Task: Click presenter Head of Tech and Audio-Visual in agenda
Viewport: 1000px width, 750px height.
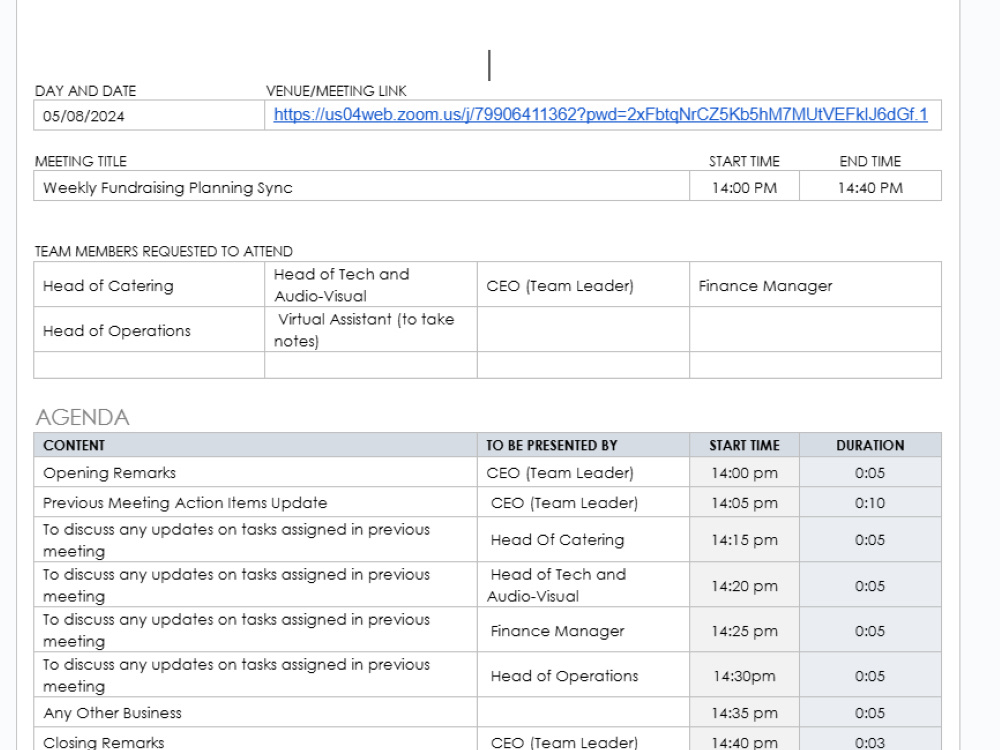Action: [583, 585]
